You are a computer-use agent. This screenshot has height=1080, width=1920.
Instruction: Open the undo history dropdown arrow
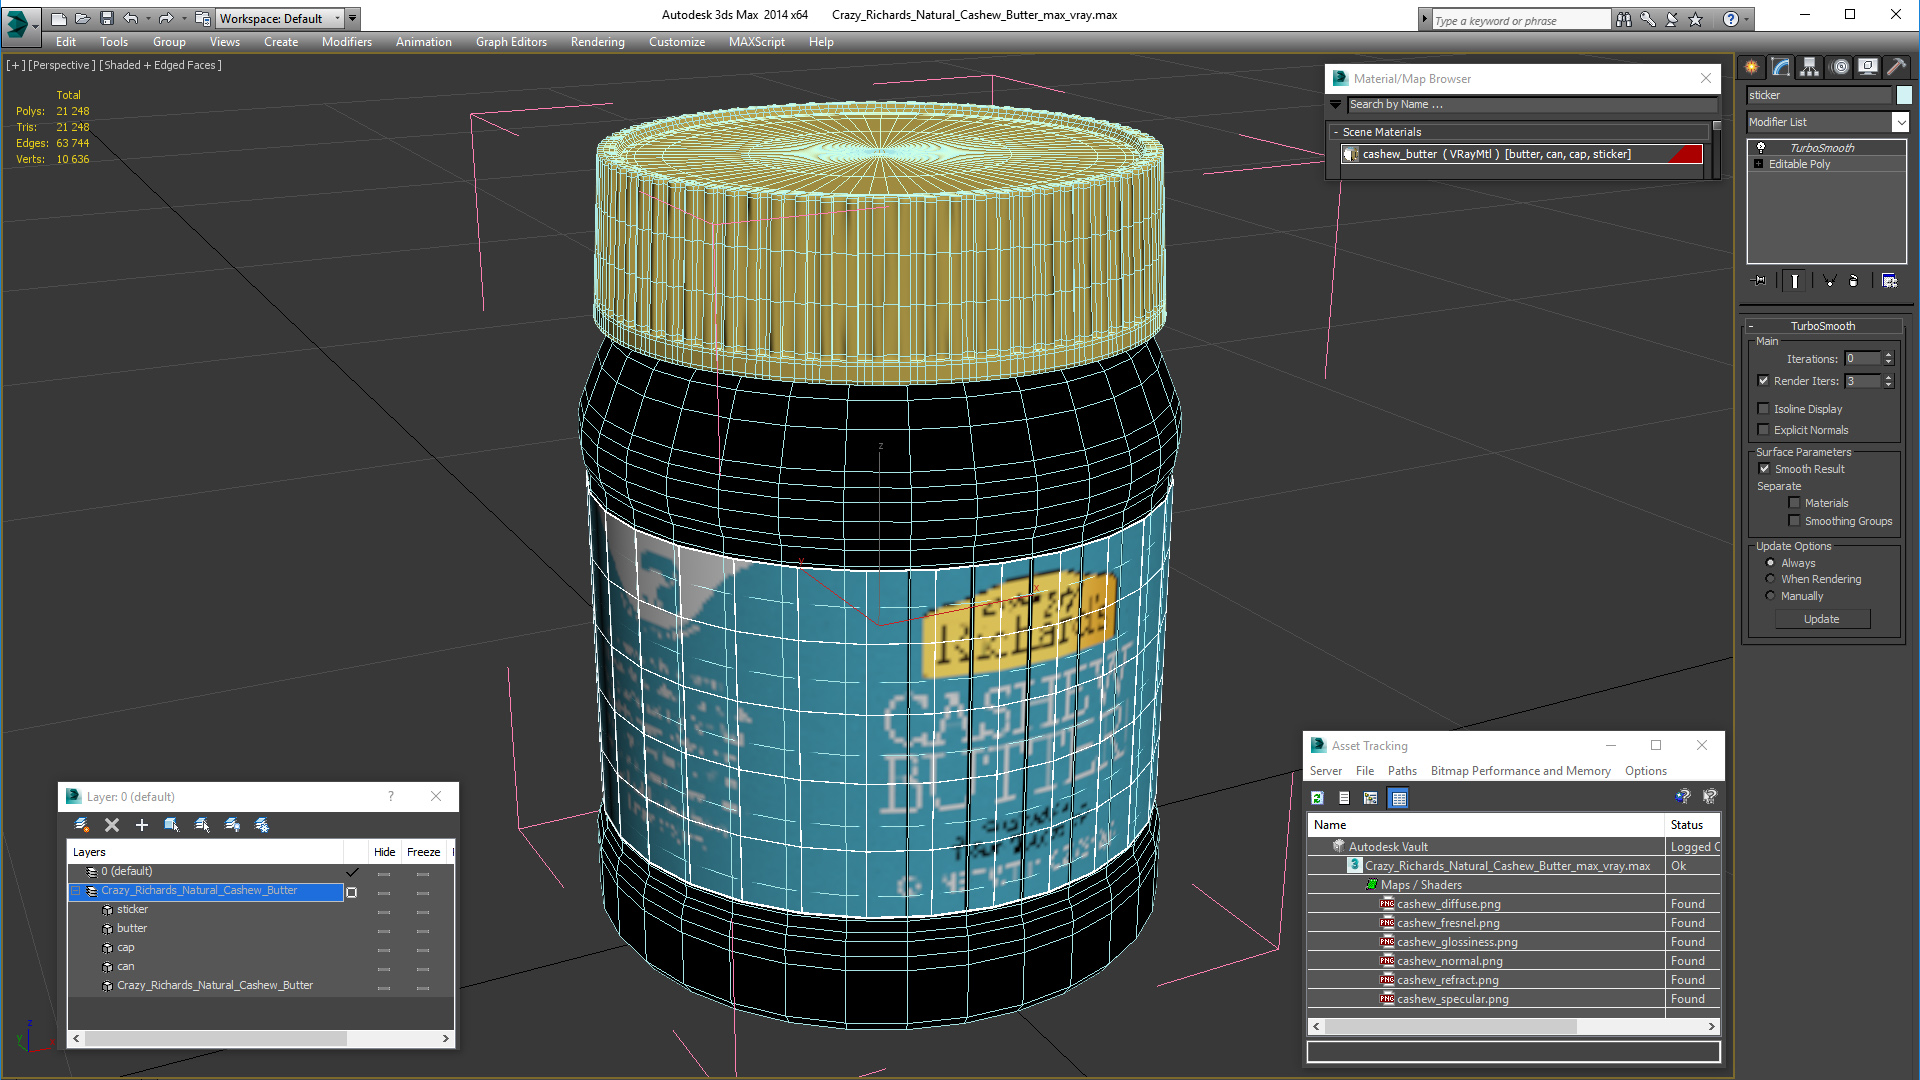pos(148,18)
